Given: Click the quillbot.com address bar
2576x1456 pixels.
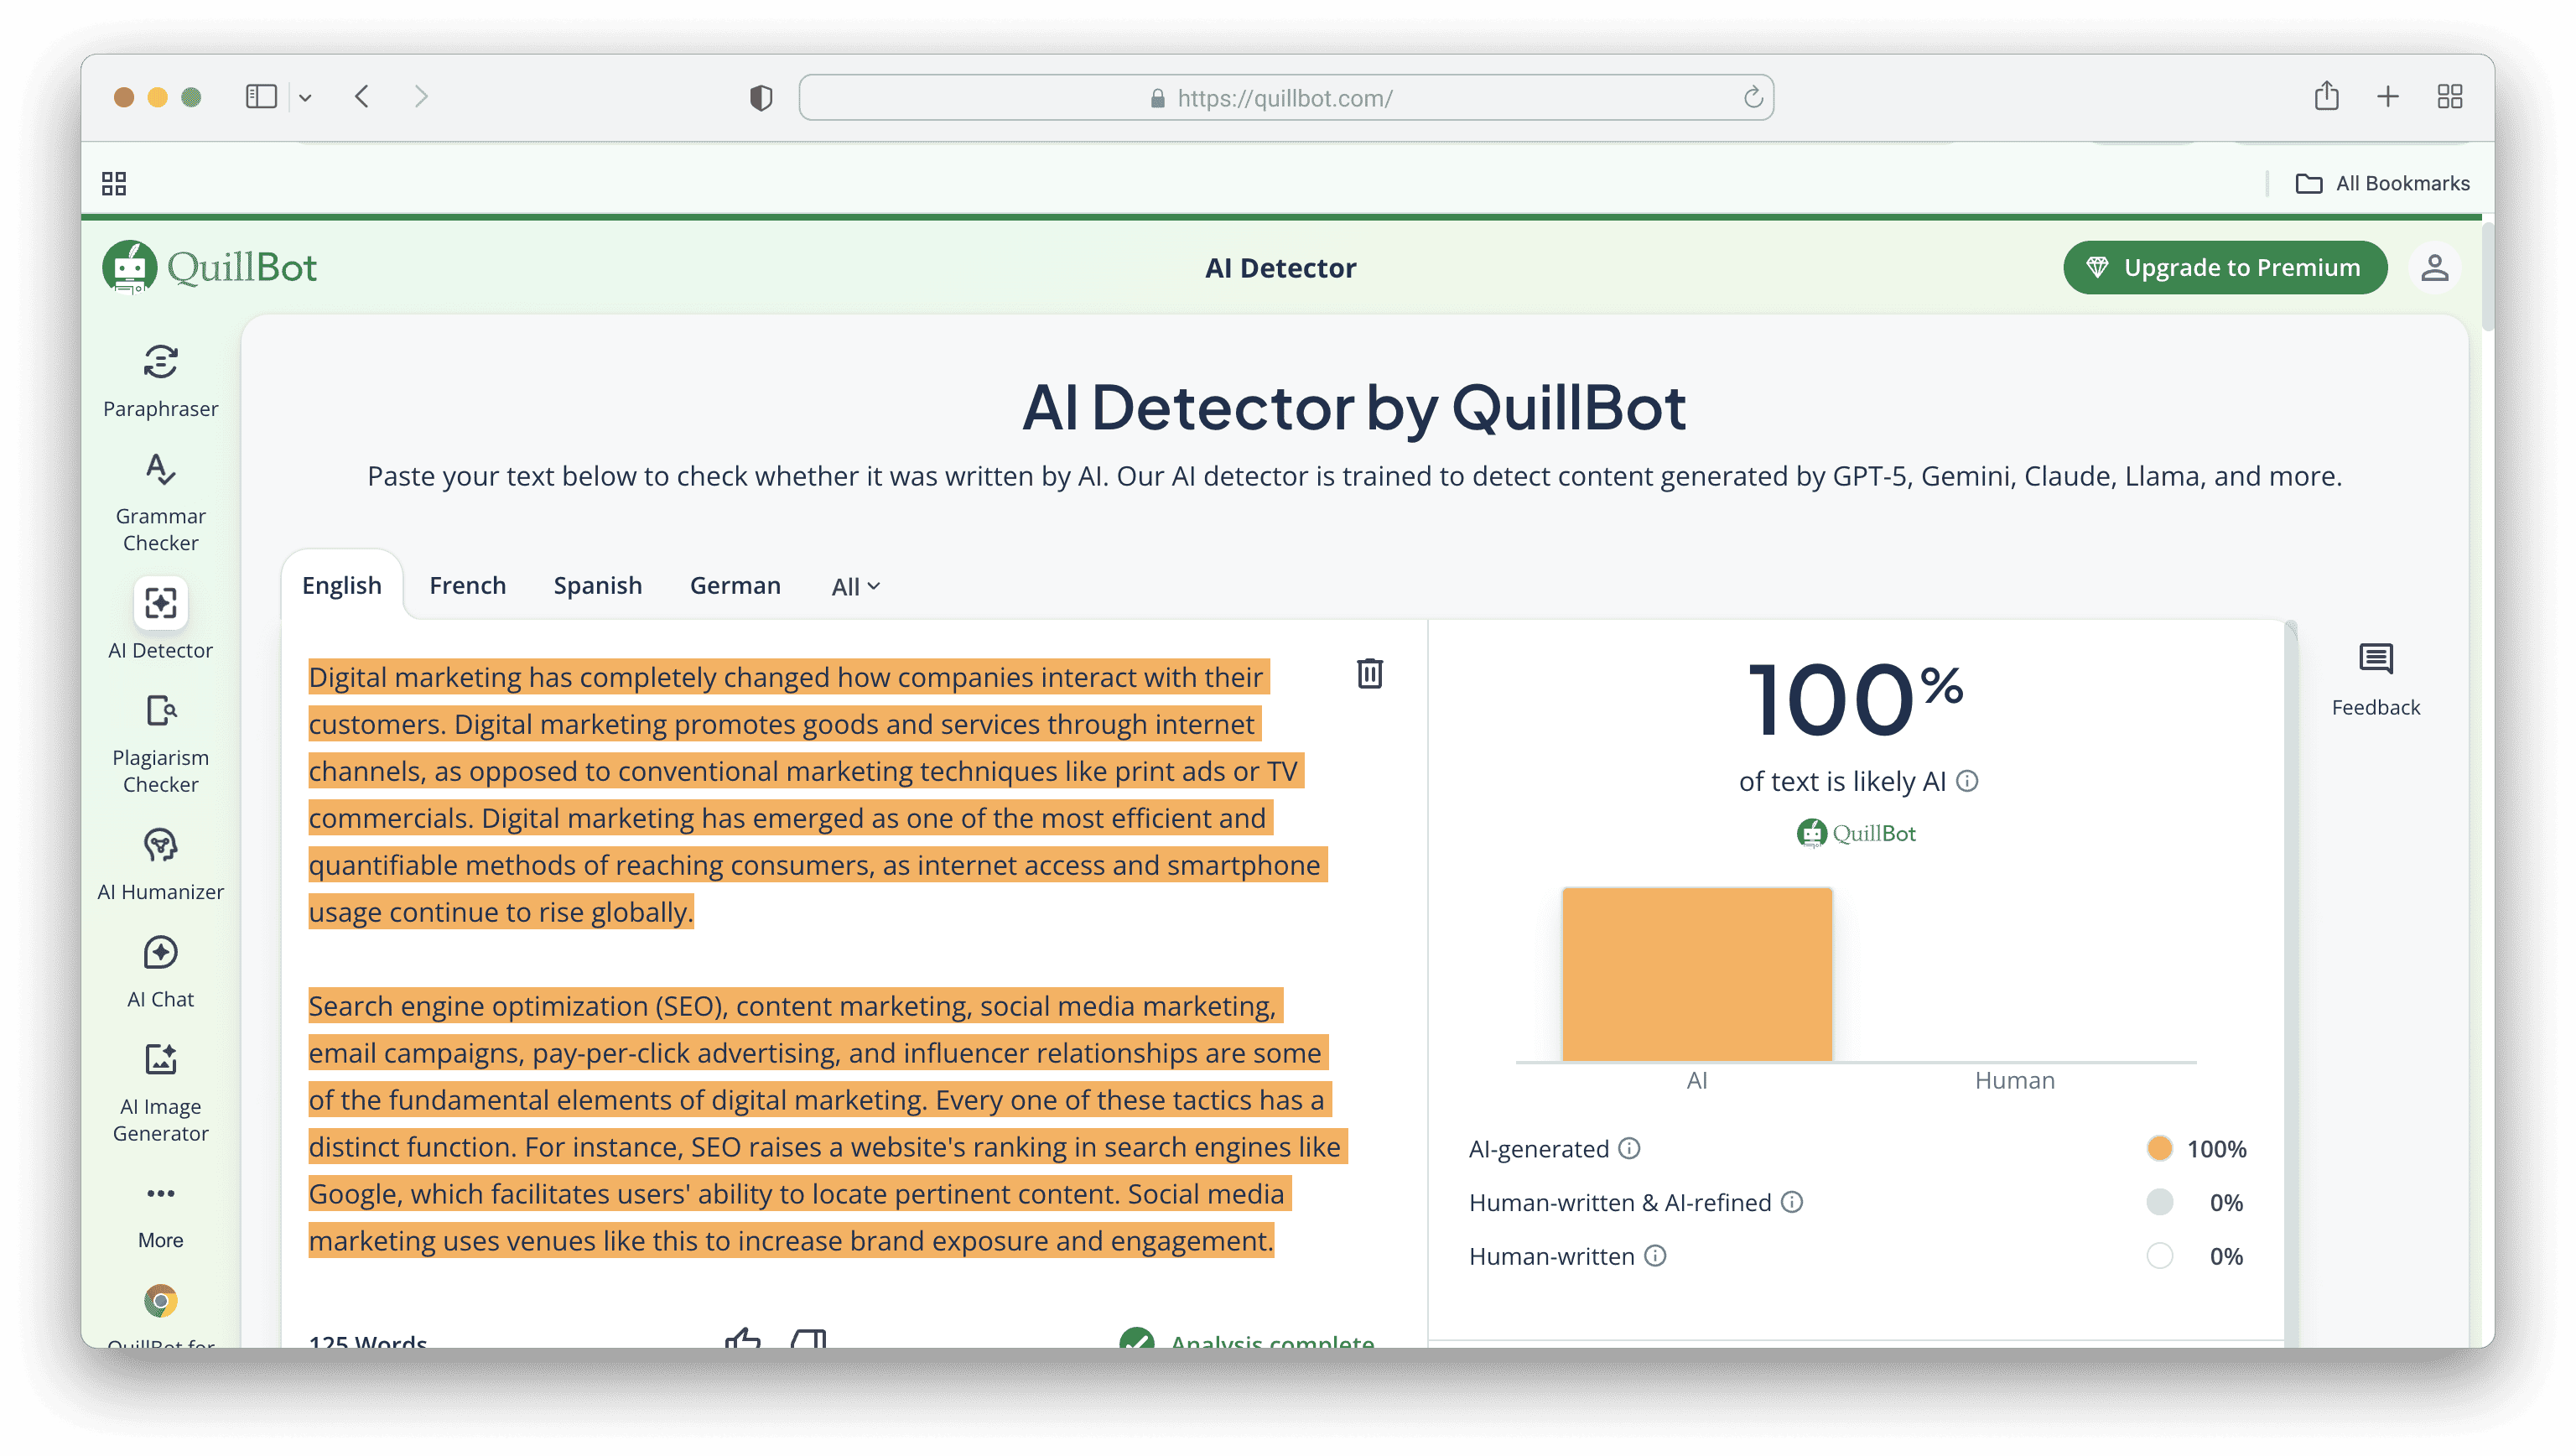Looking at the screenshot, I should pos(1285,98).
